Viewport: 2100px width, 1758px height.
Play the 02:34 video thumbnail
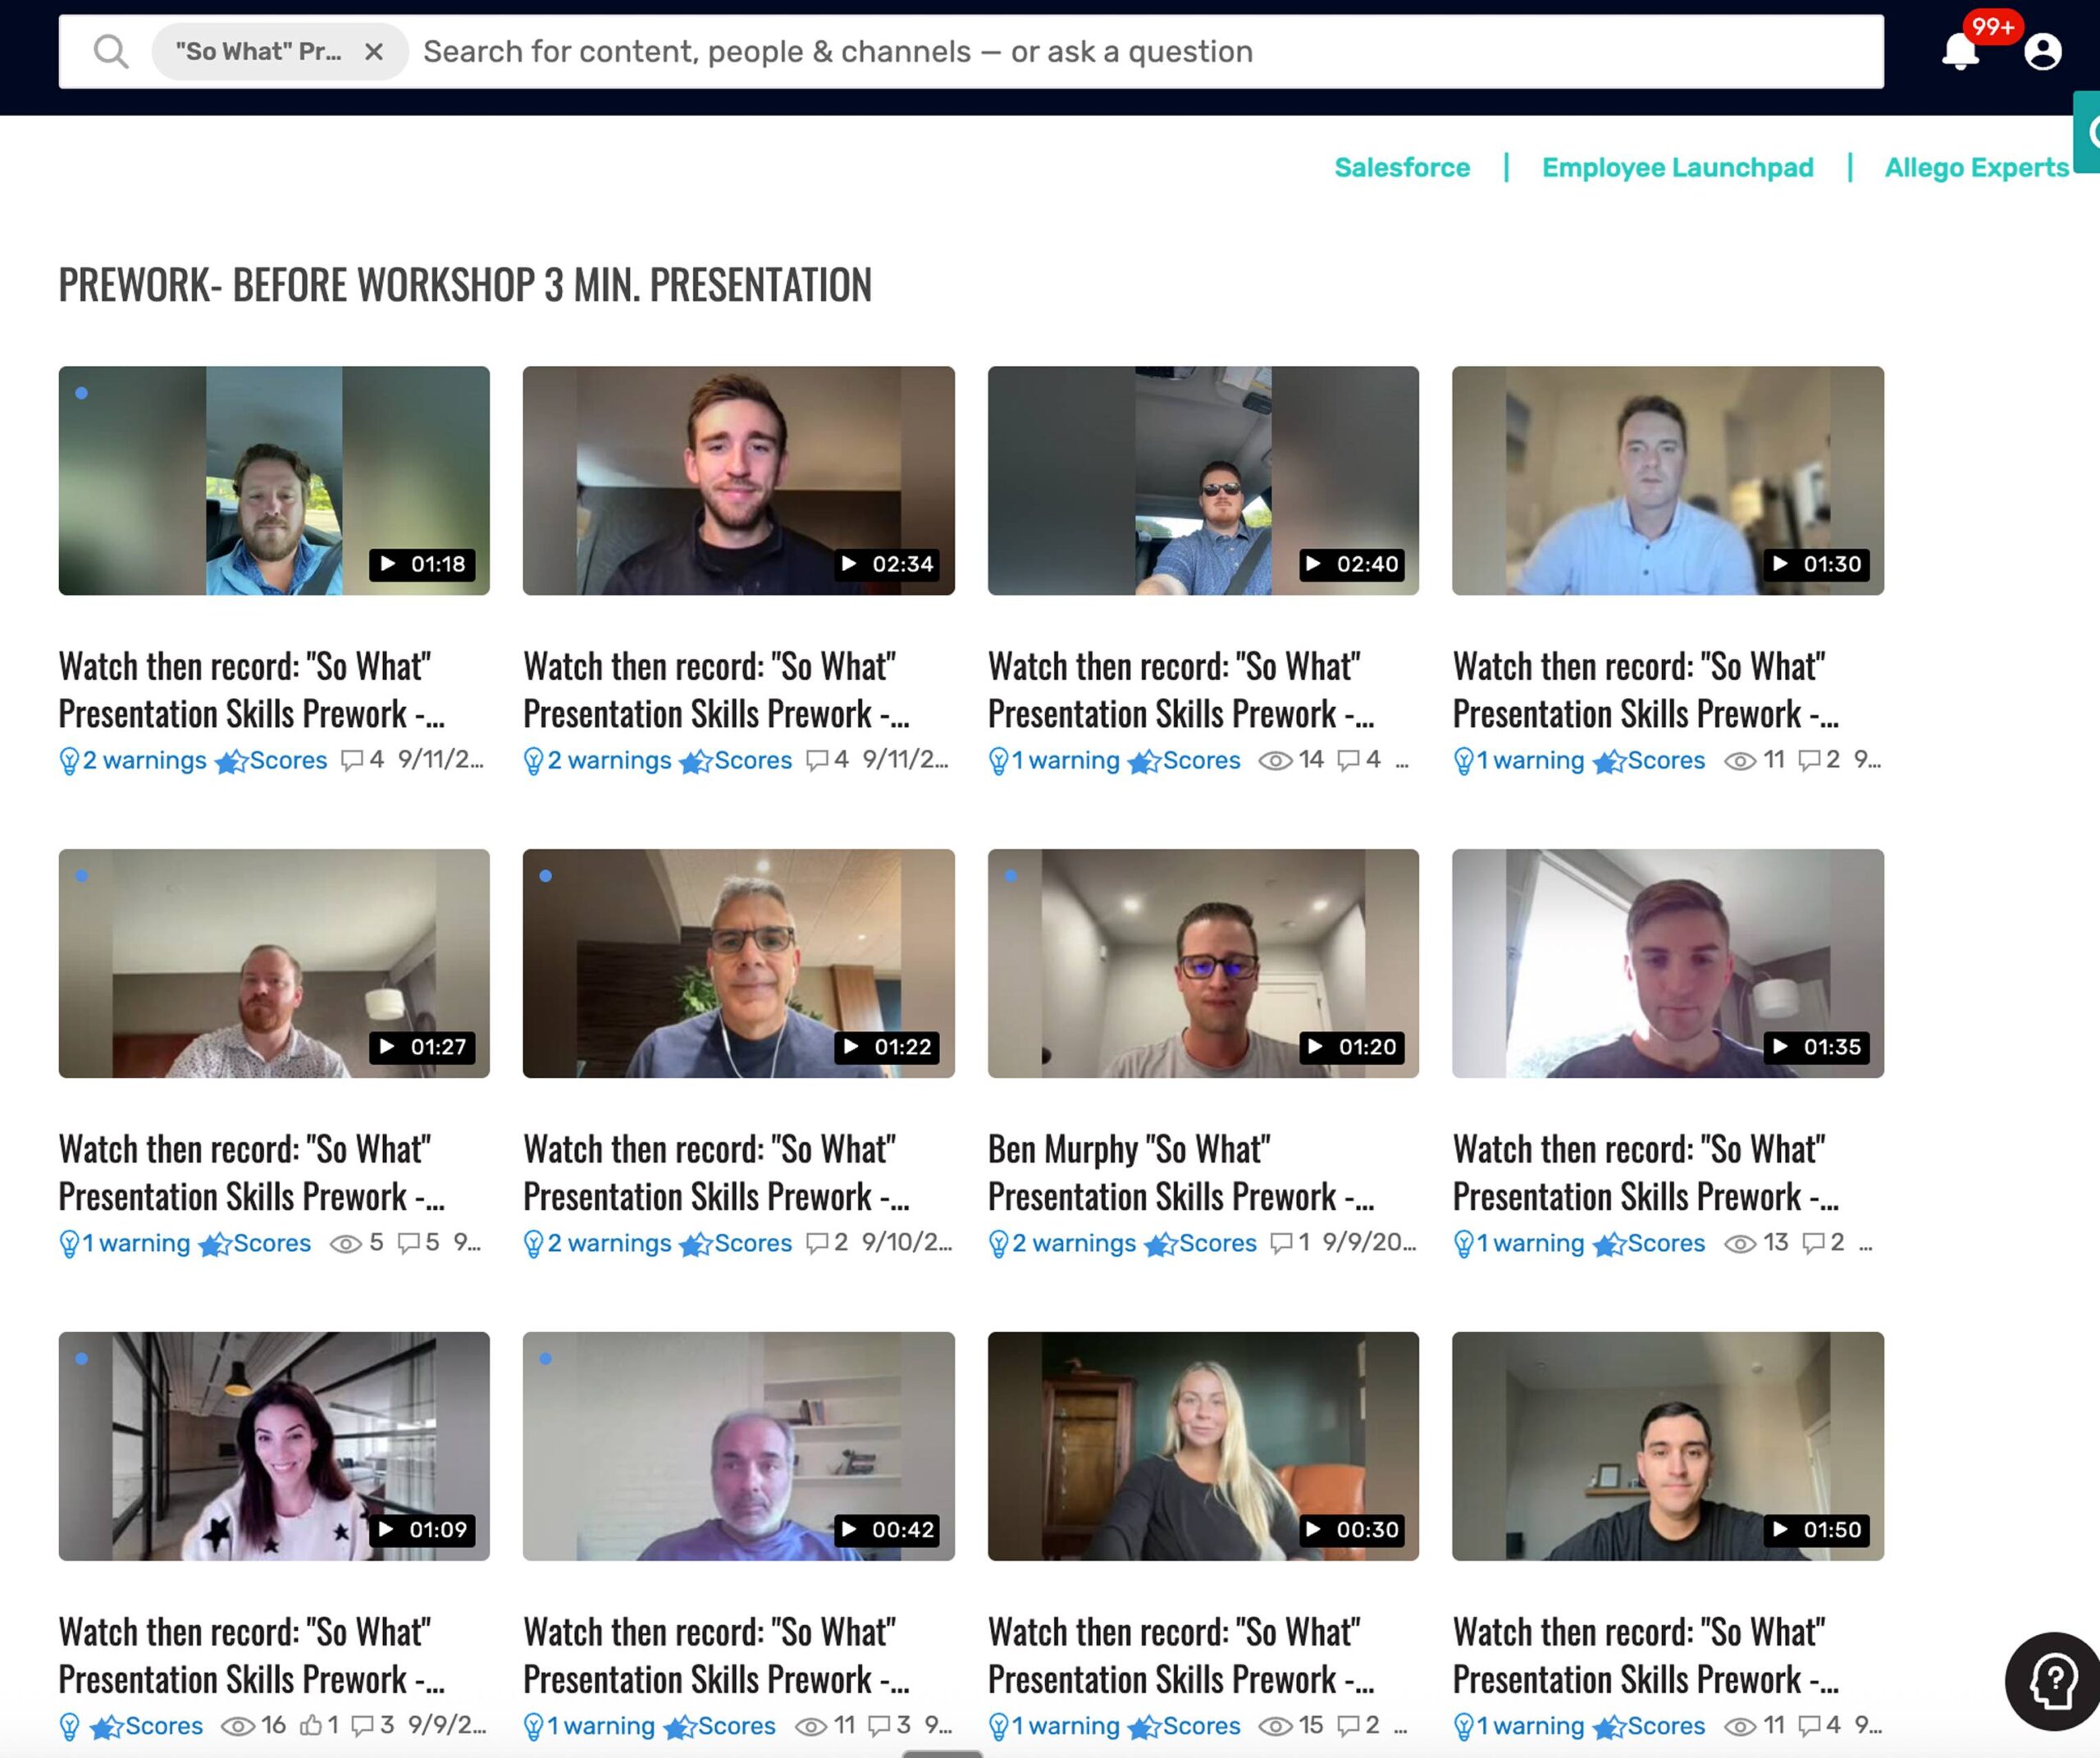738,480
